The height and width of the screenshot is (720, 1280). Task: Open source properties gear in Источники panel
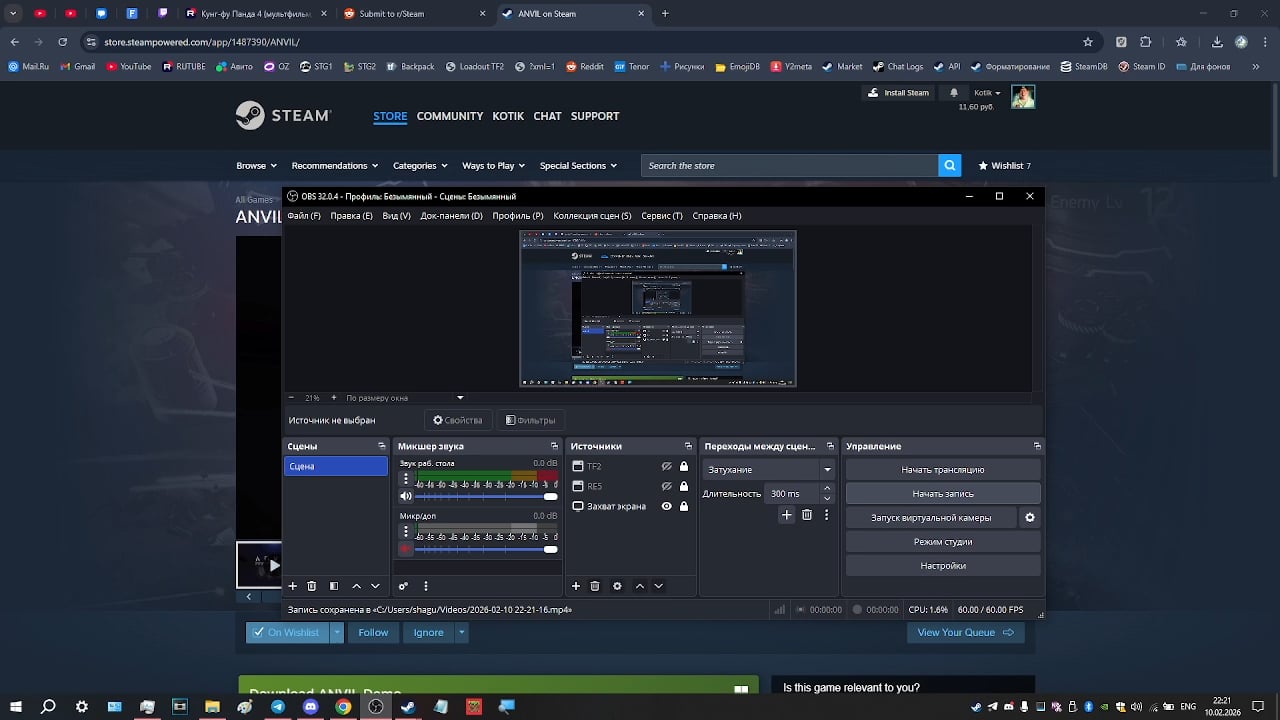click(x=617, y=586)
